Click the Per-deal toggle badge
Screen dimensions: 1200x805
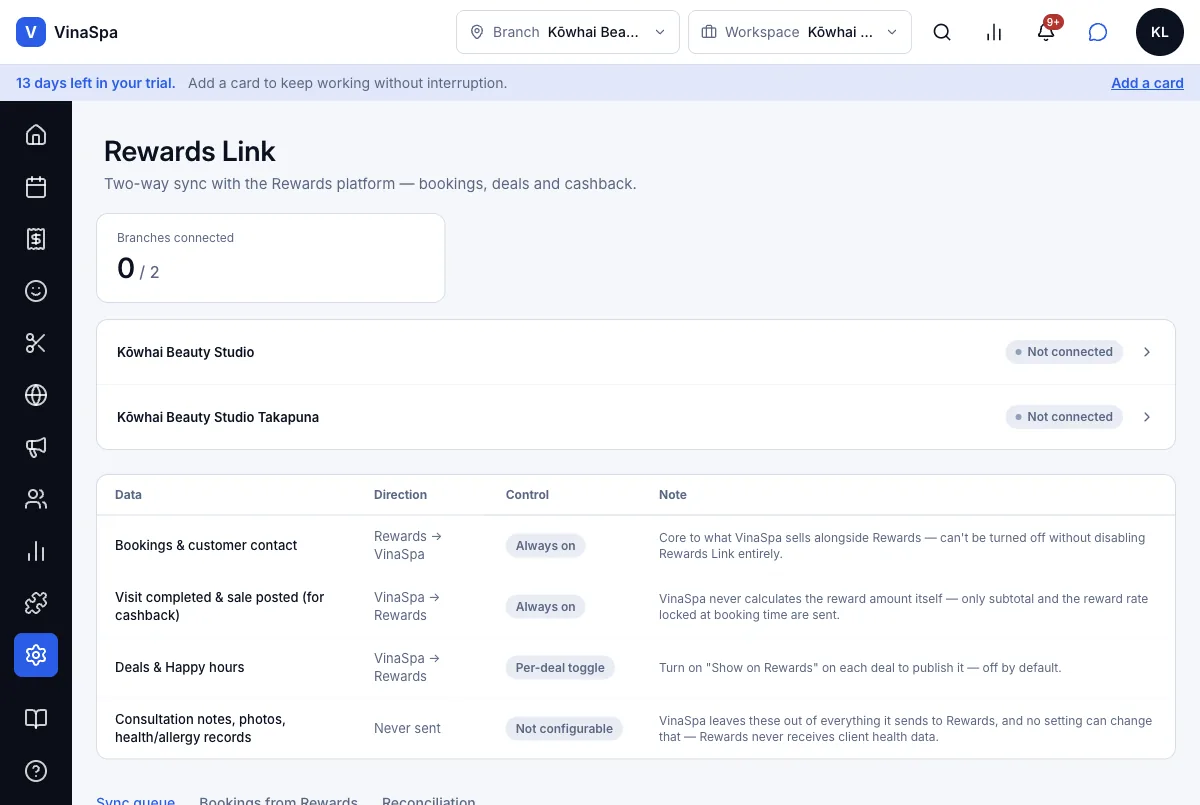pos(560,668)
